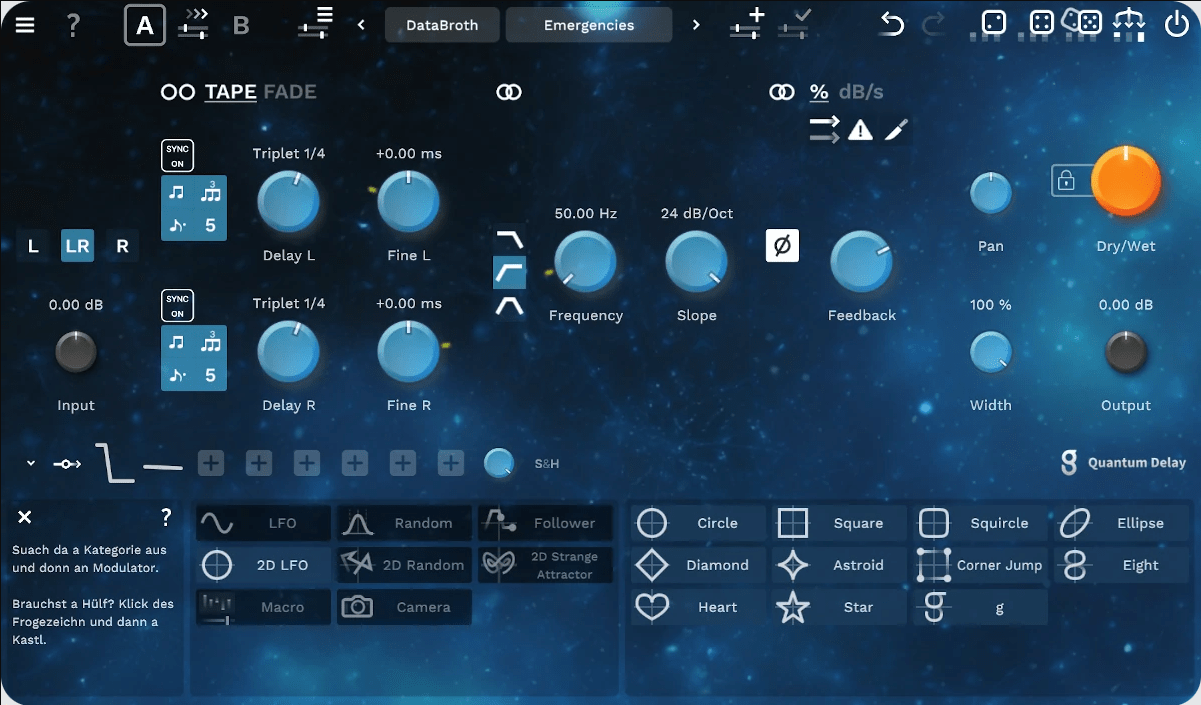Select the % feedback unit
The height and width of the screenshot is (705, 1201).
pyautogui.click(x=819, y=92)
